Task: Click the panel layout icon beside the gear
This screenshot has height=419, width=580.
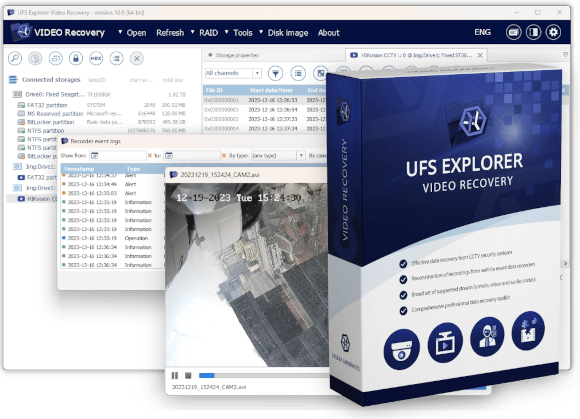Action: click(x=533, y=32)
